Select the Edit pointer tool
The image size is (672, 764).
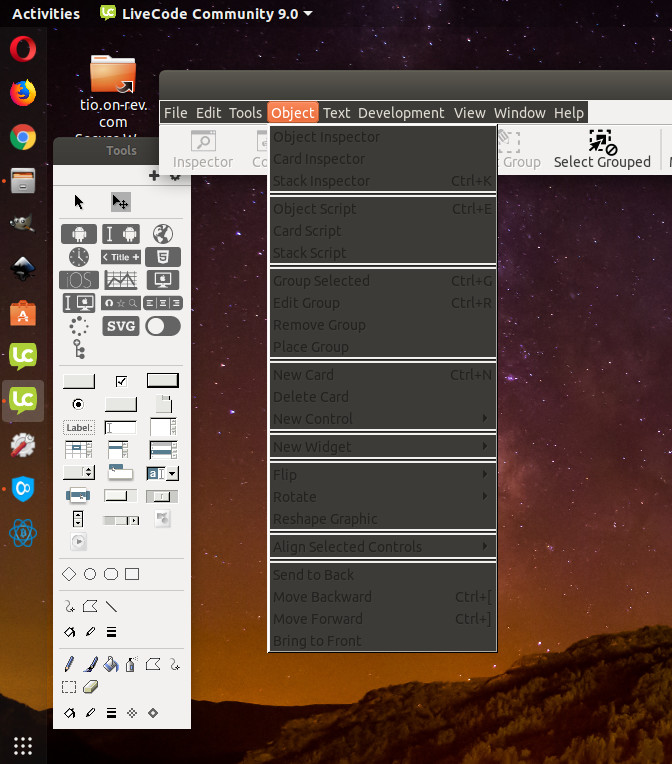[120, 202]
